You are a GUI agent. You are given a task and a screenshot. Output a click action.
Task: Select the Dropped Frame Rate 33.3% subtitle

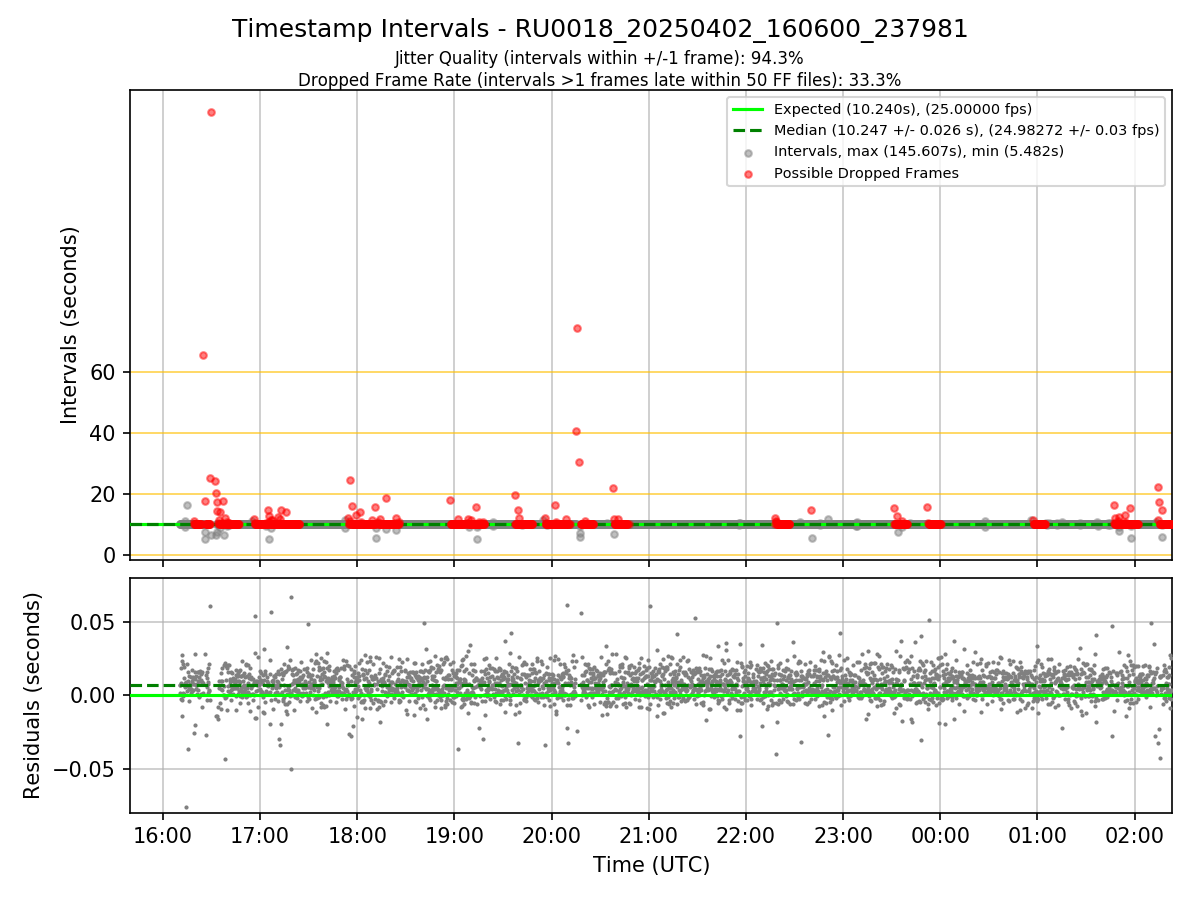599,80
